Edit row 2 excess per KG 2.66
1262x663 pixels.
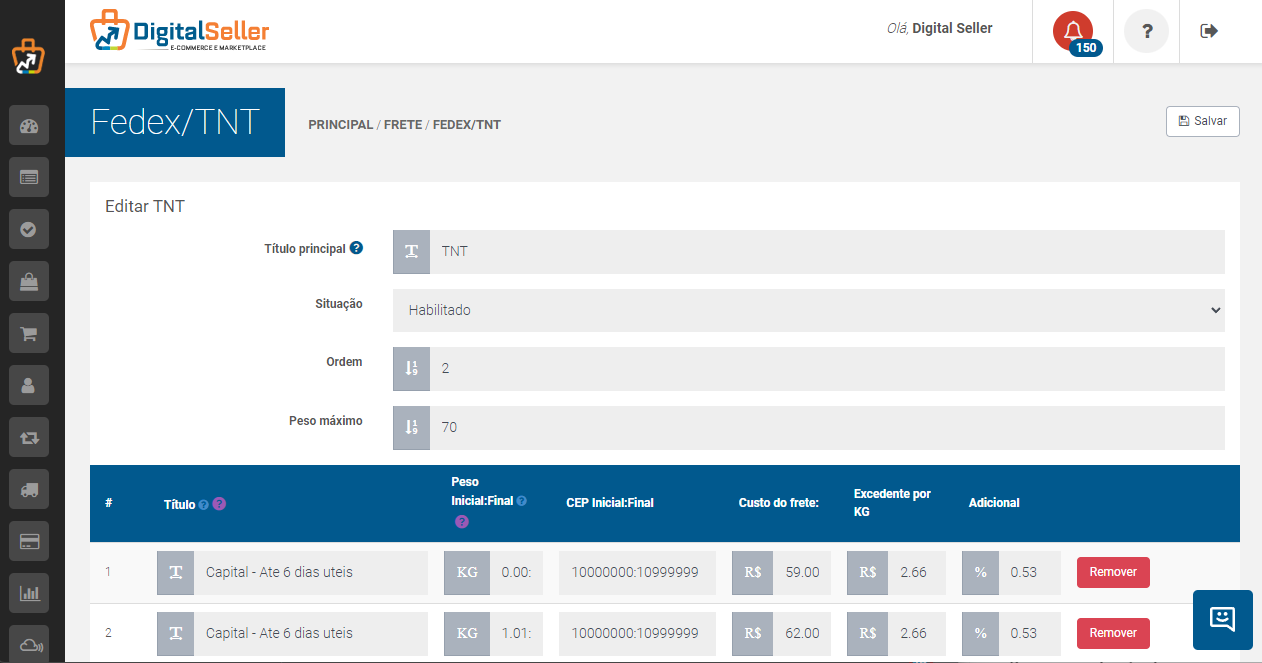point(917,633)
